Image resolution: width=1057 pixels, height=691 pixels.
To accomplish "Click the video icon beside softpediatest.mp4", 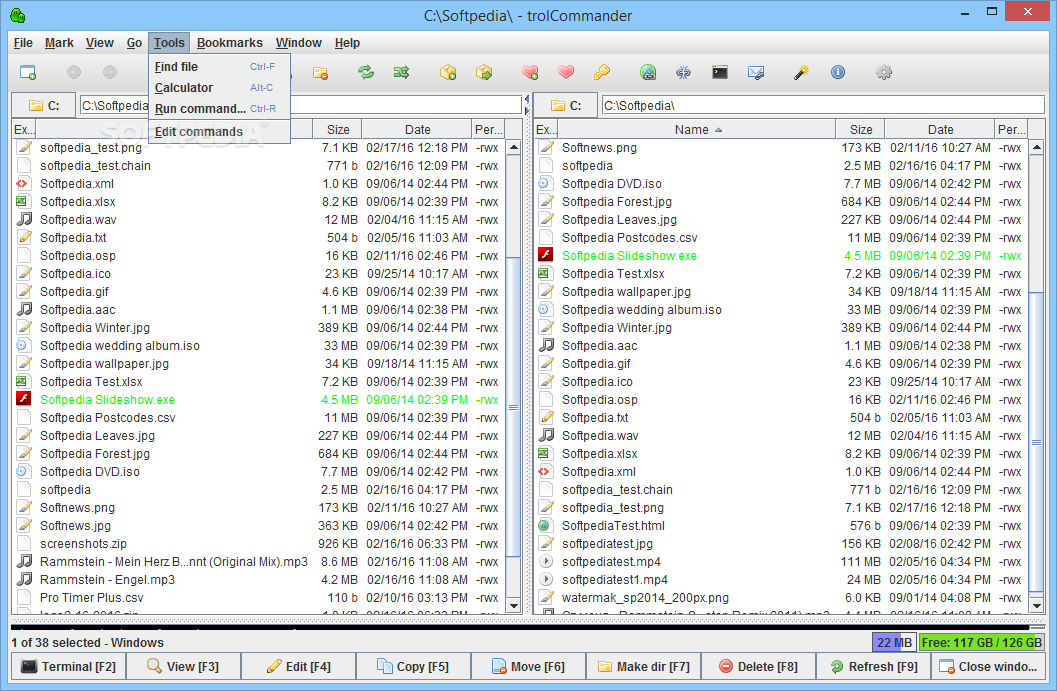I will [x=545, y=561].
